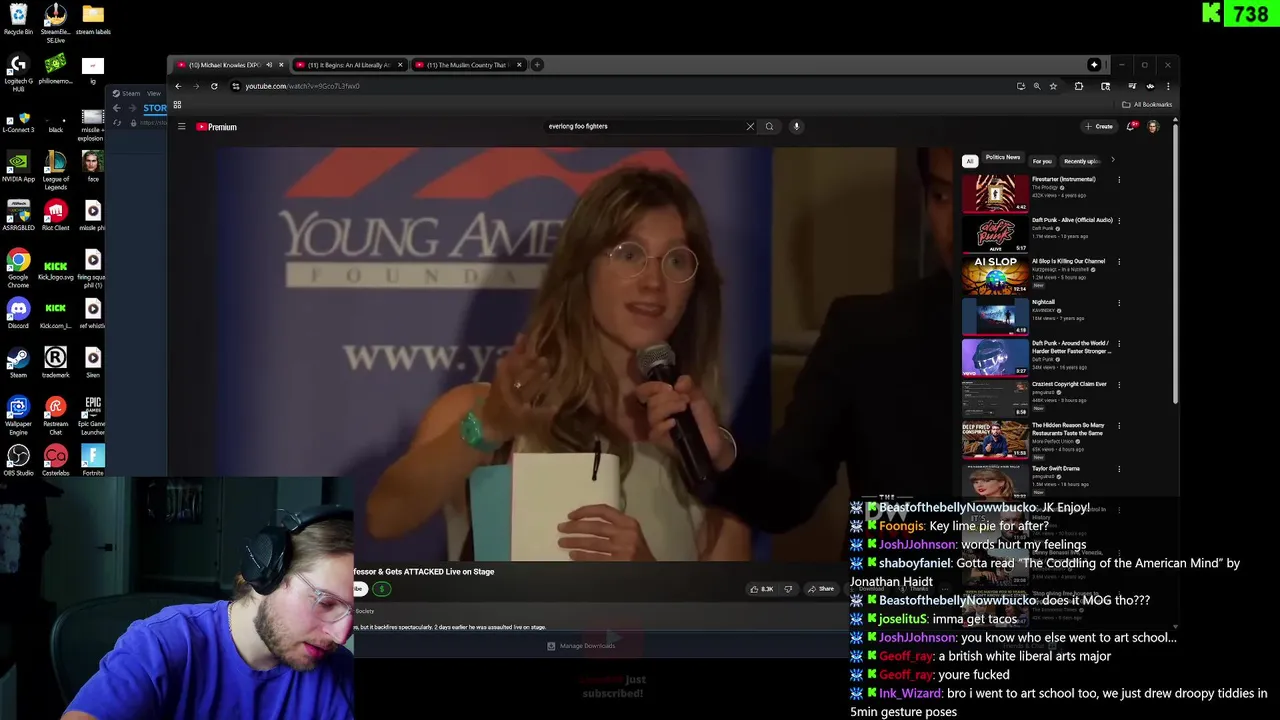The height and width of the screenshot is (720, 1280).
Task: Launch OBS Studio desktop shortcut
Action: pos(18,461)
